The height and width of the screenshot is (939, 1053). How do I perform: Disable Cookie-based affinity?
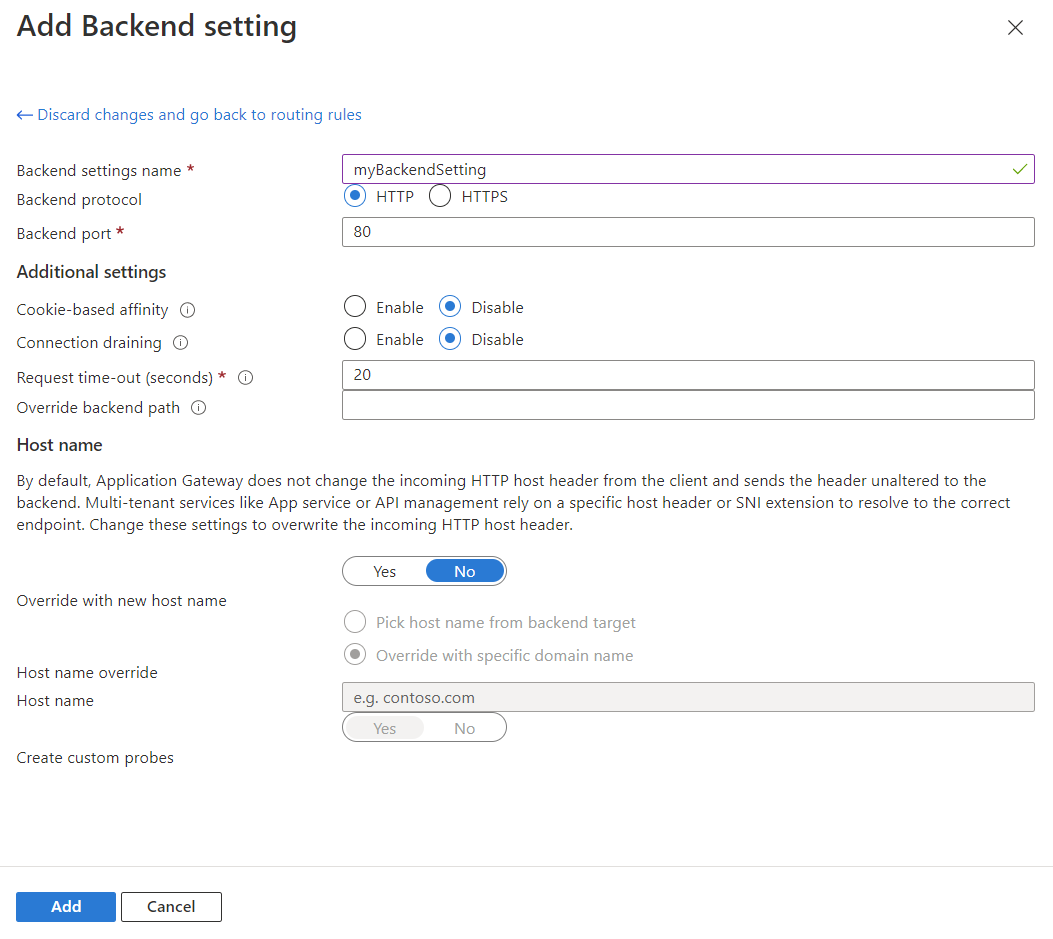(450, 308)
